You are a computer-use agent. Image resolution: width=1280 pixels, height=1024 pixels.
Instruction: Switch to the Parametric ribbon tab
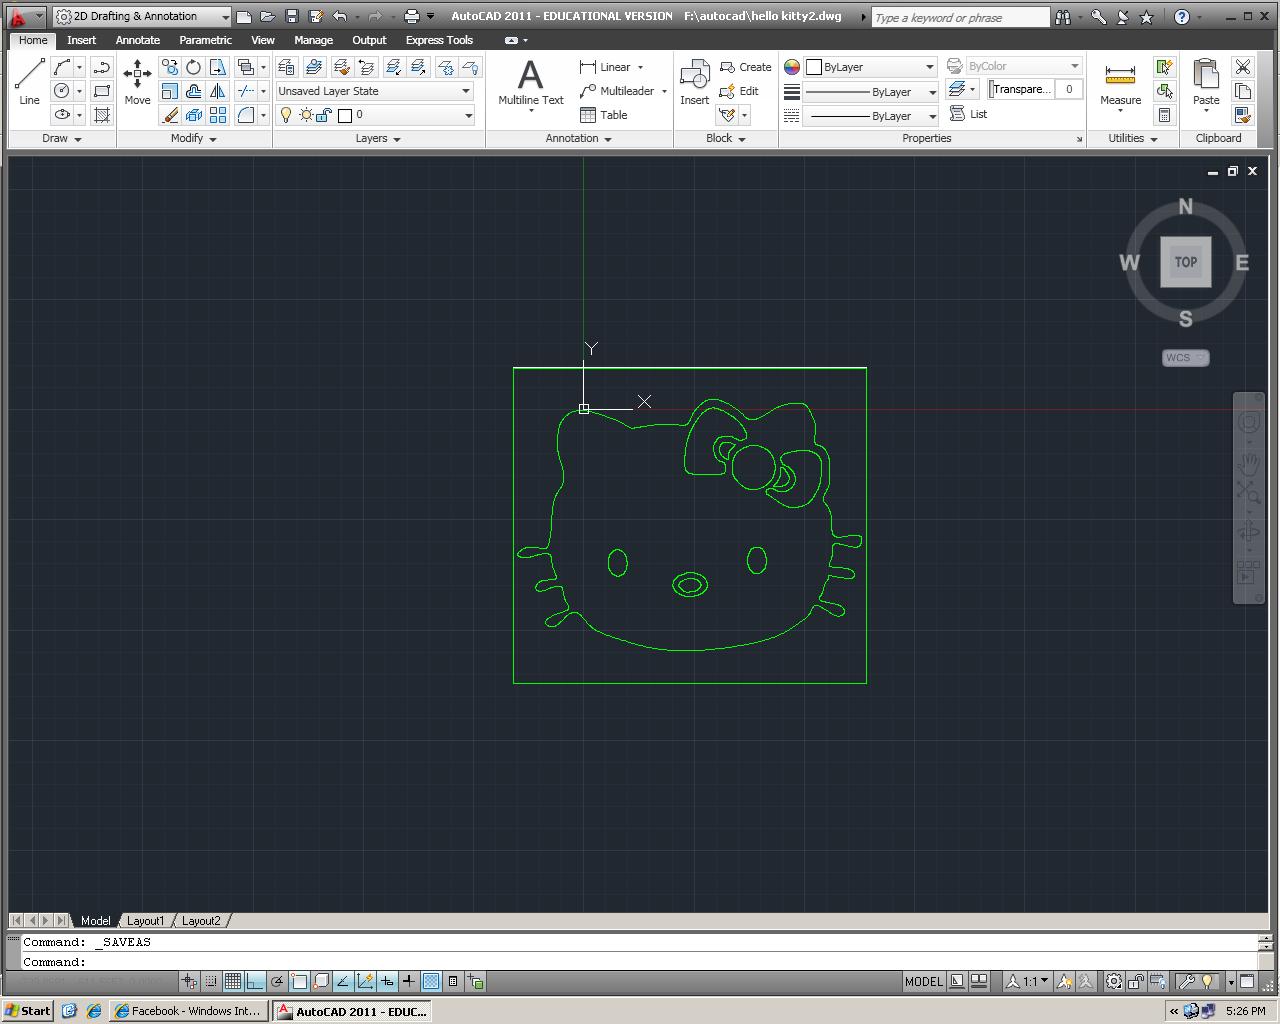205,40
